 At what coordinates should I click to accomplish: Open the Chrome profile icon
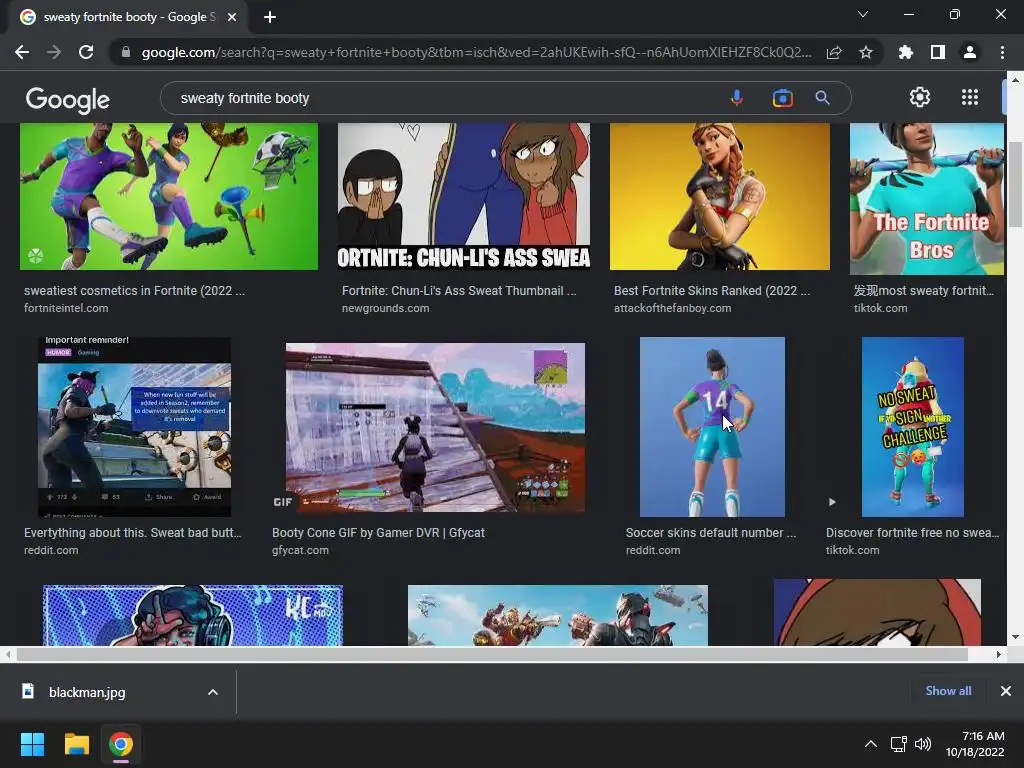(970, 52)
